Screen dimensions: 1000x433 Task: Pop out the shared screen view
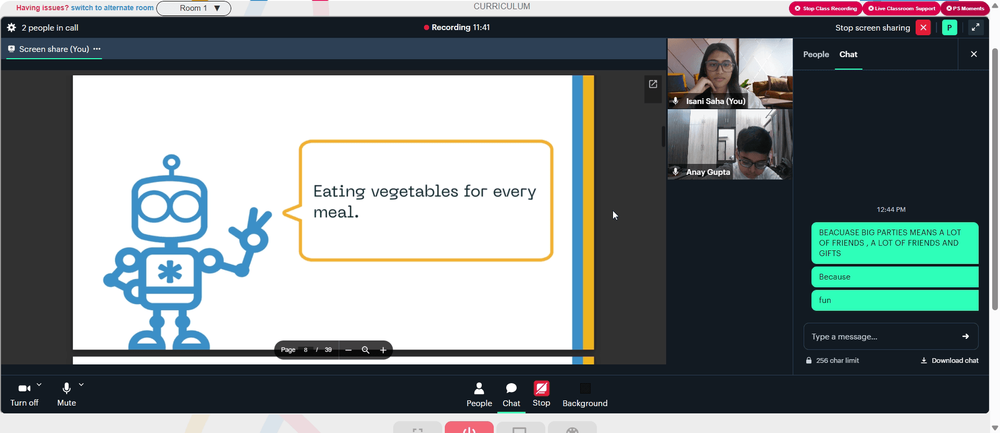tap(652, 84)
